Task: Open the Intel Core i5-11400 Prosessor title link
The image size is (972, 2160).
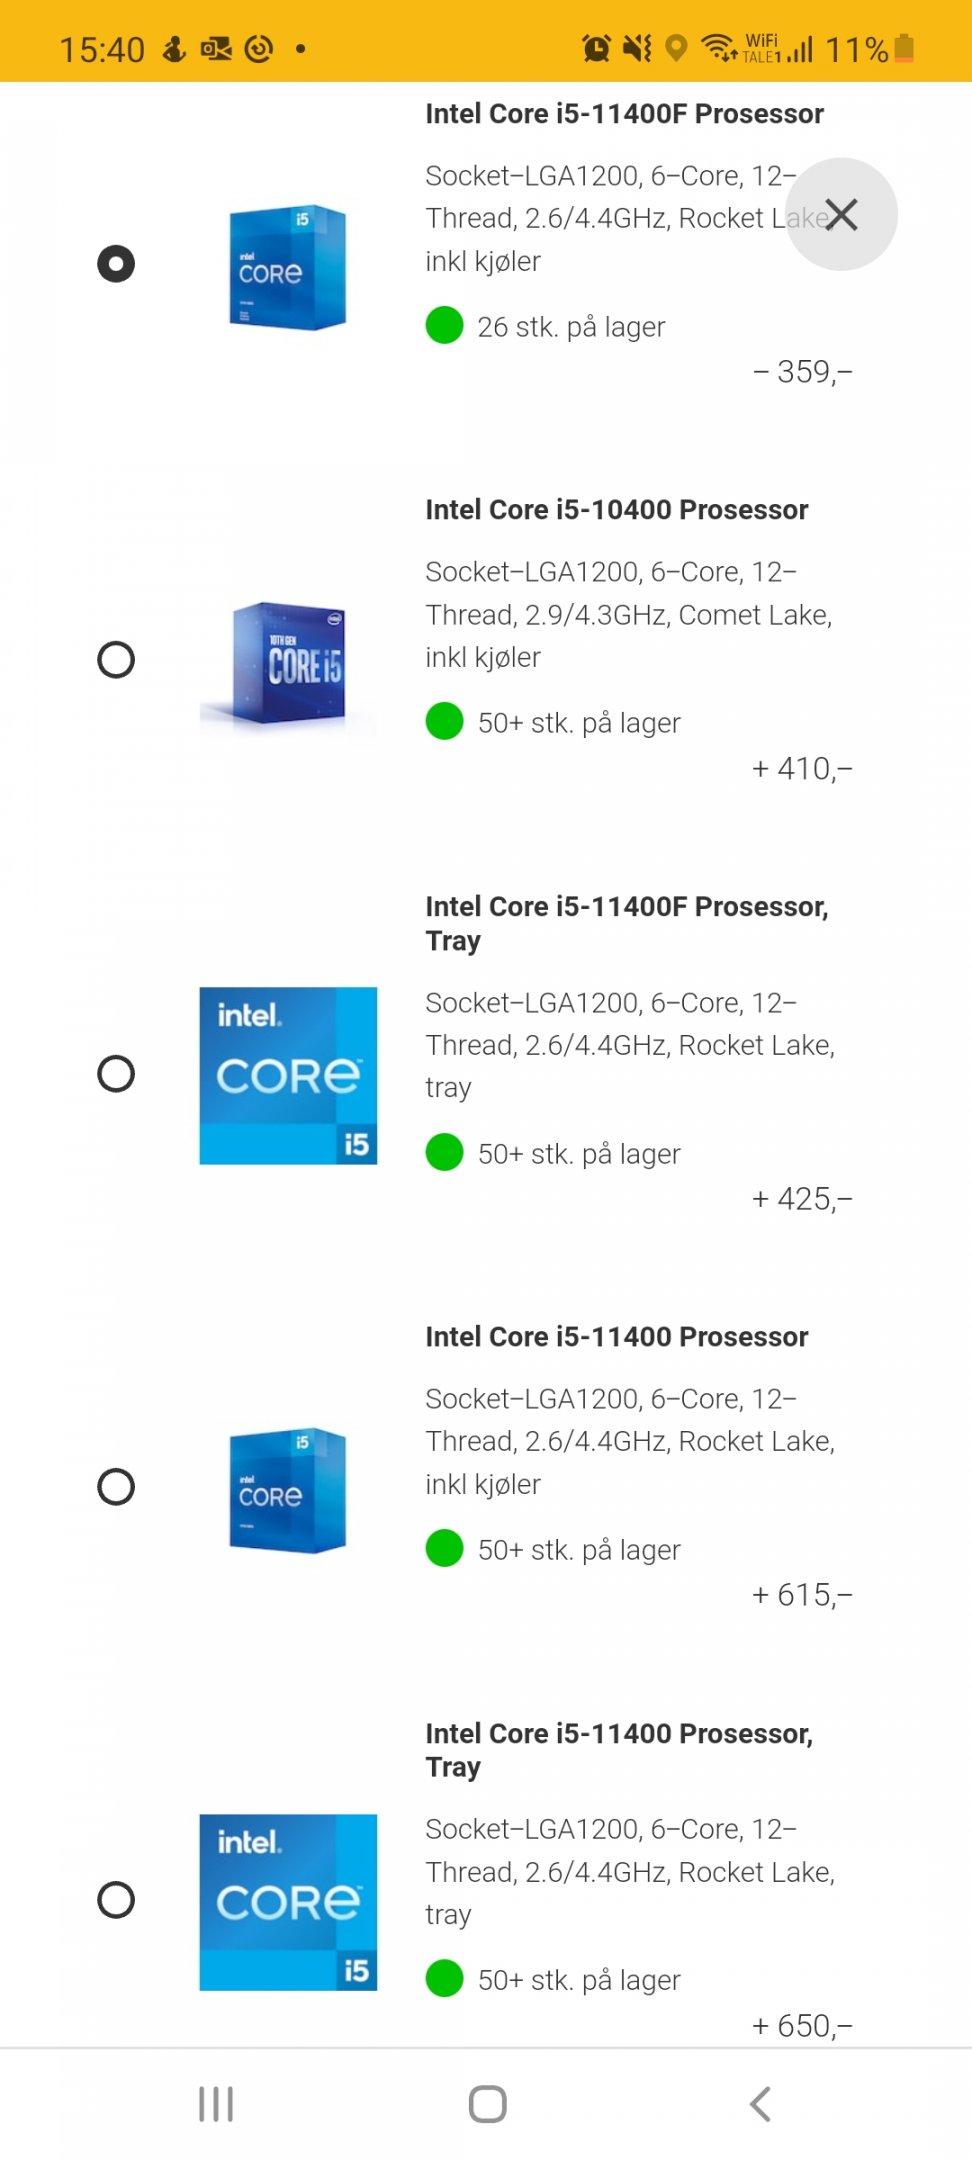Action: [x=617, y=1337]
